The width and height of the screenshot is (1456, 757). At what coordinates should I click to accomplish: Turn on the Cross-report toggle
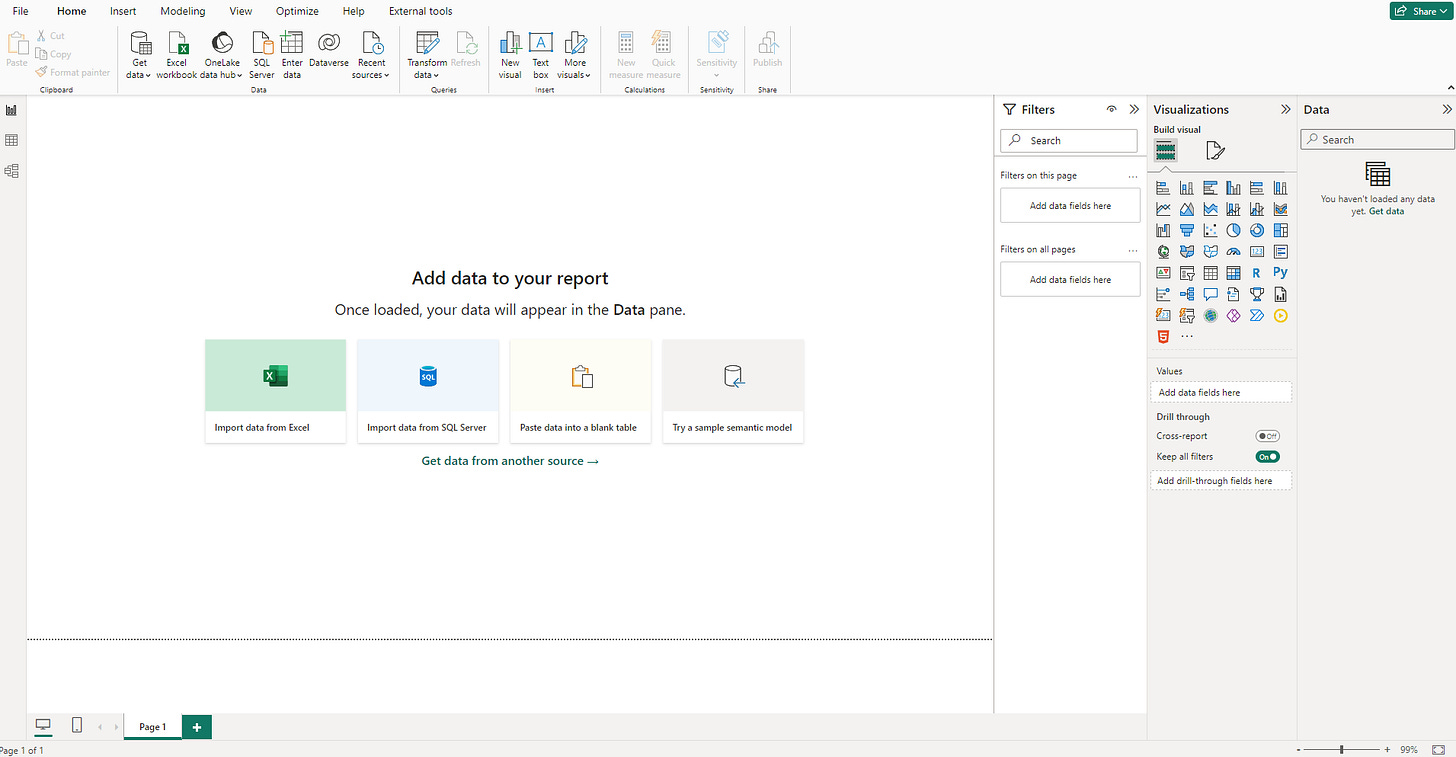1267,435
